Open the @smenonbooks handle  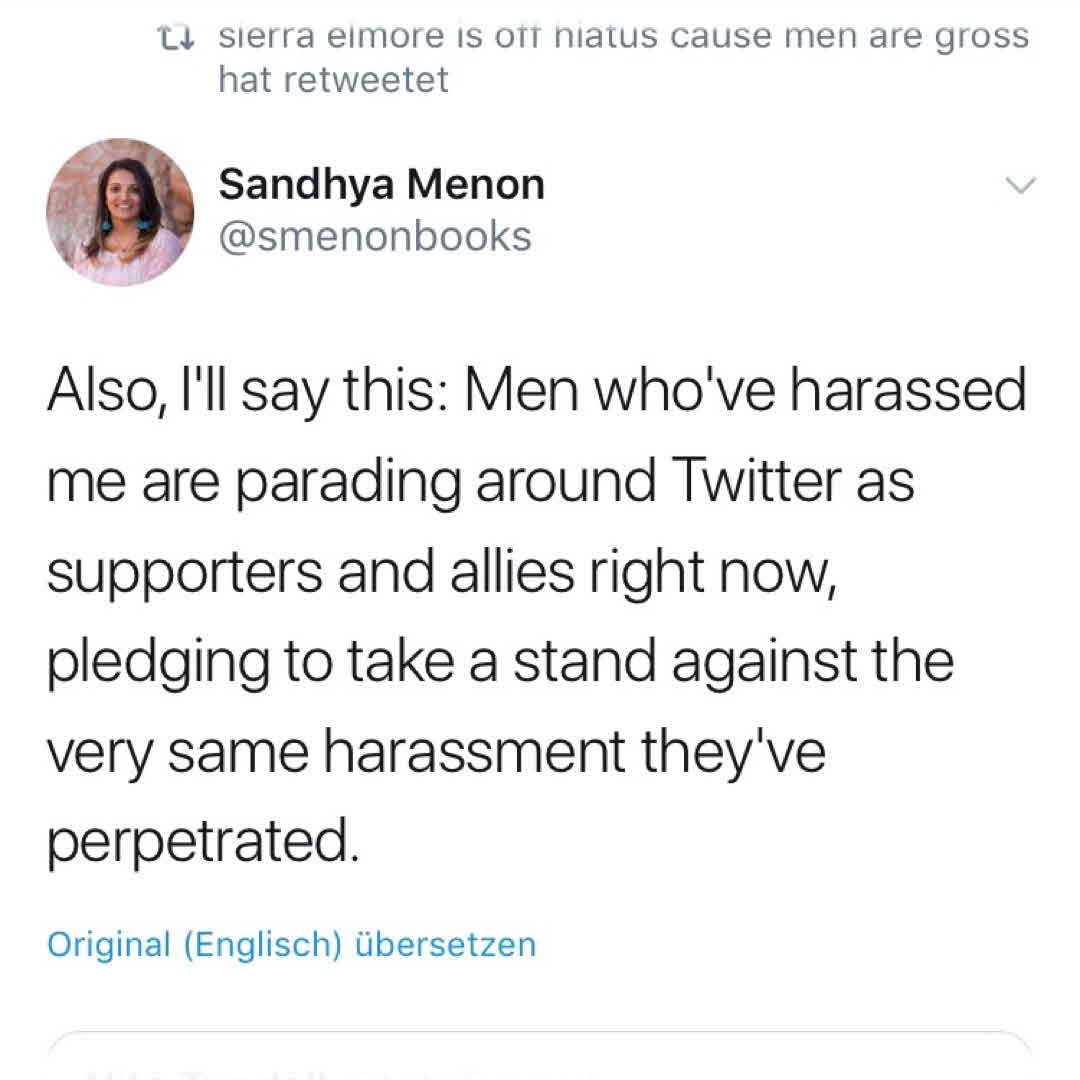coord(374,237)
